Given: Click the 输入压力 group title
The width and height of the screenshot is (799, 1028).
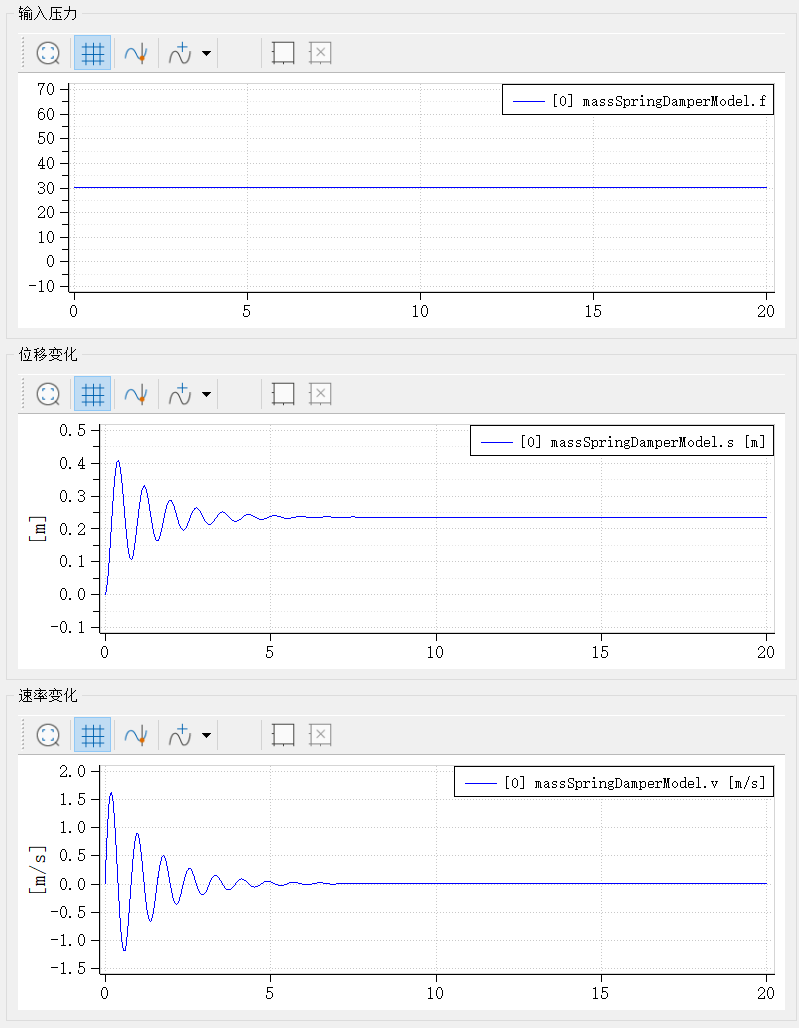Looking at the screenshot, I should [48, 13].
